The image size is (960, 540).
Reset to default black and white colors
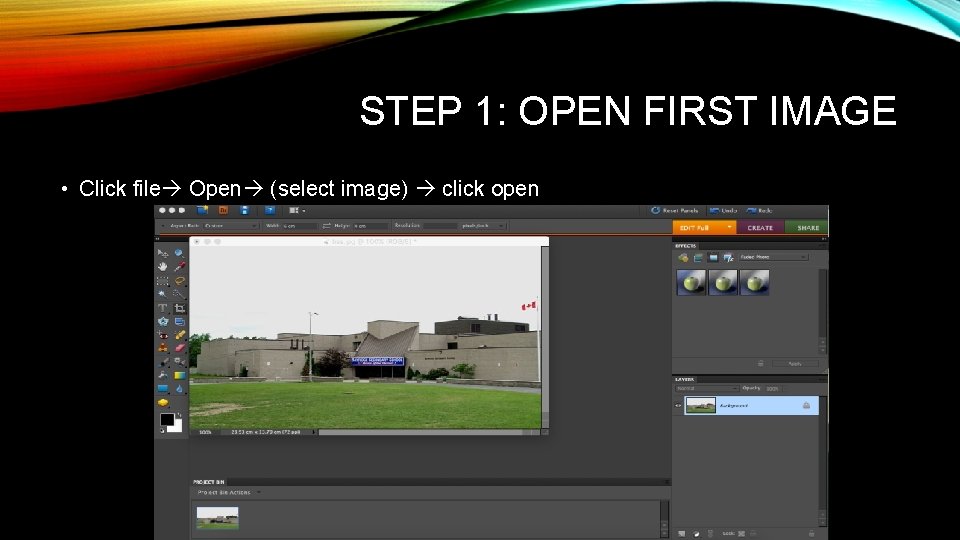[x=162, y=431]
